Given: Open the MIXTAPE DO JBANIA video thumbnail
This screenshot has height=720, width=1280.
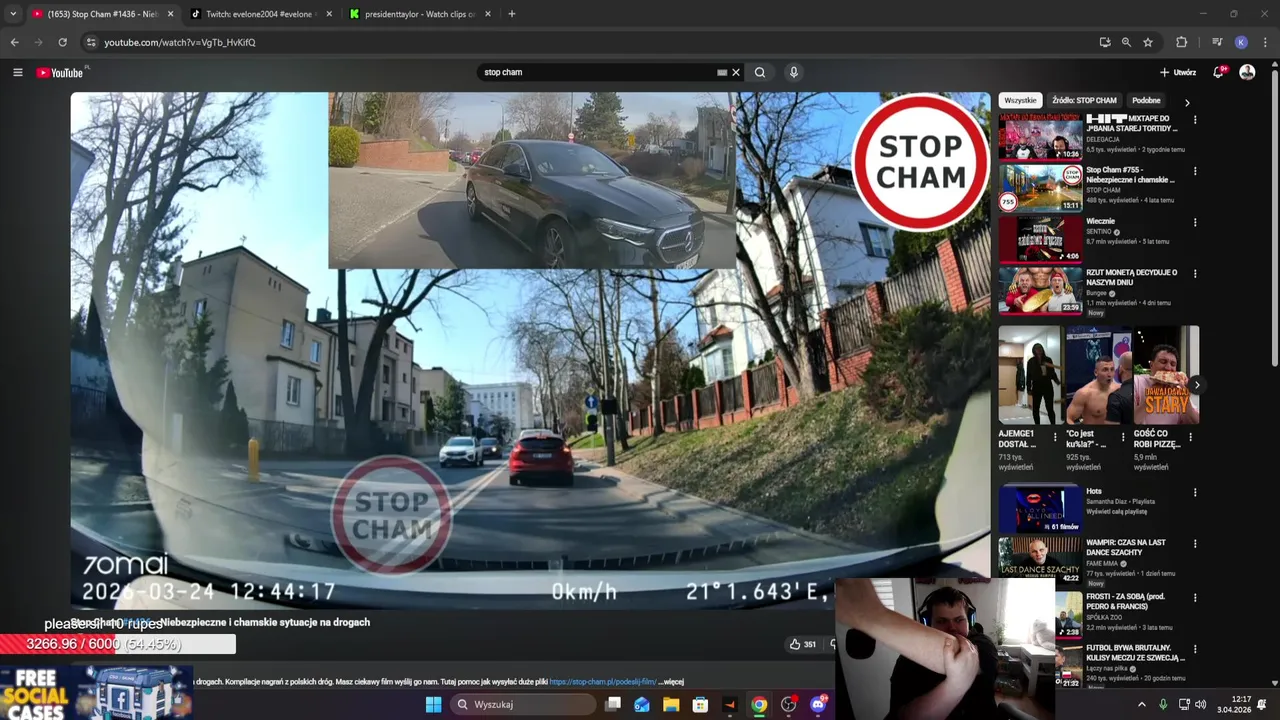Looking at the screenshot, I should (x=1040, y=136).
